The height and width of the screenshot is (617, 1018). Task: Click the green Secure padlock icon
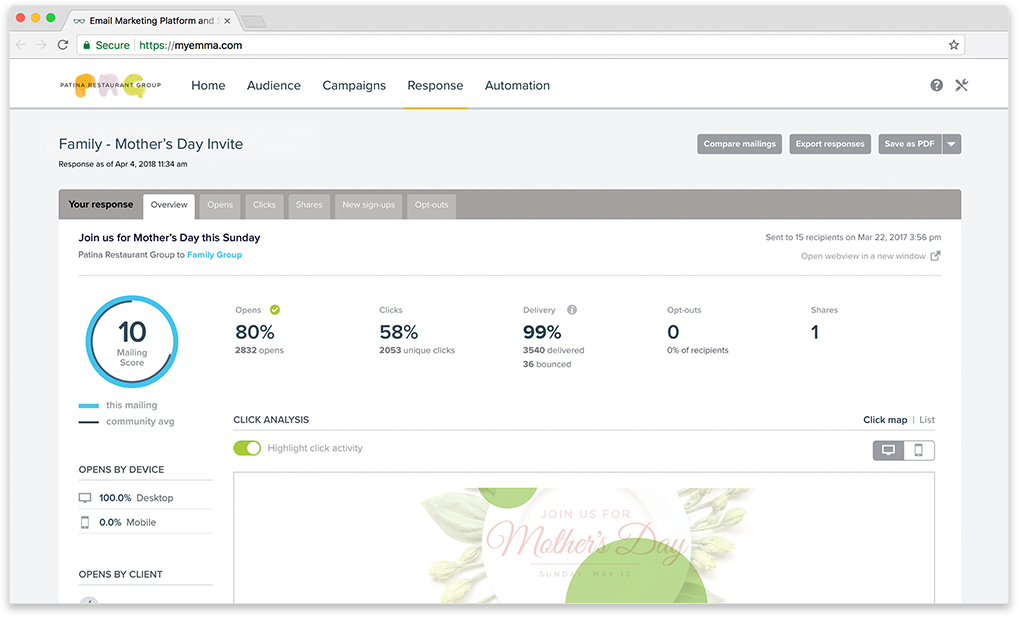tap(86, 45)
